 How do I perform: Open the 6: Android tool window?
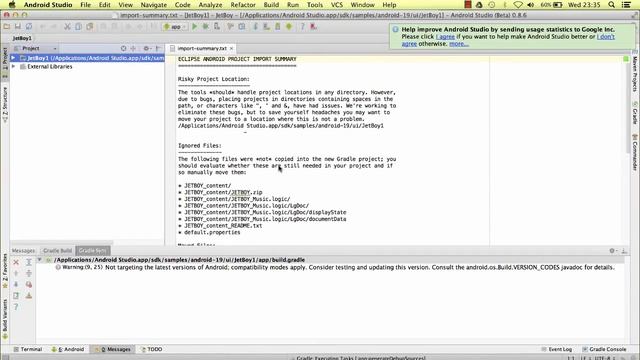[x=68, y=349]
